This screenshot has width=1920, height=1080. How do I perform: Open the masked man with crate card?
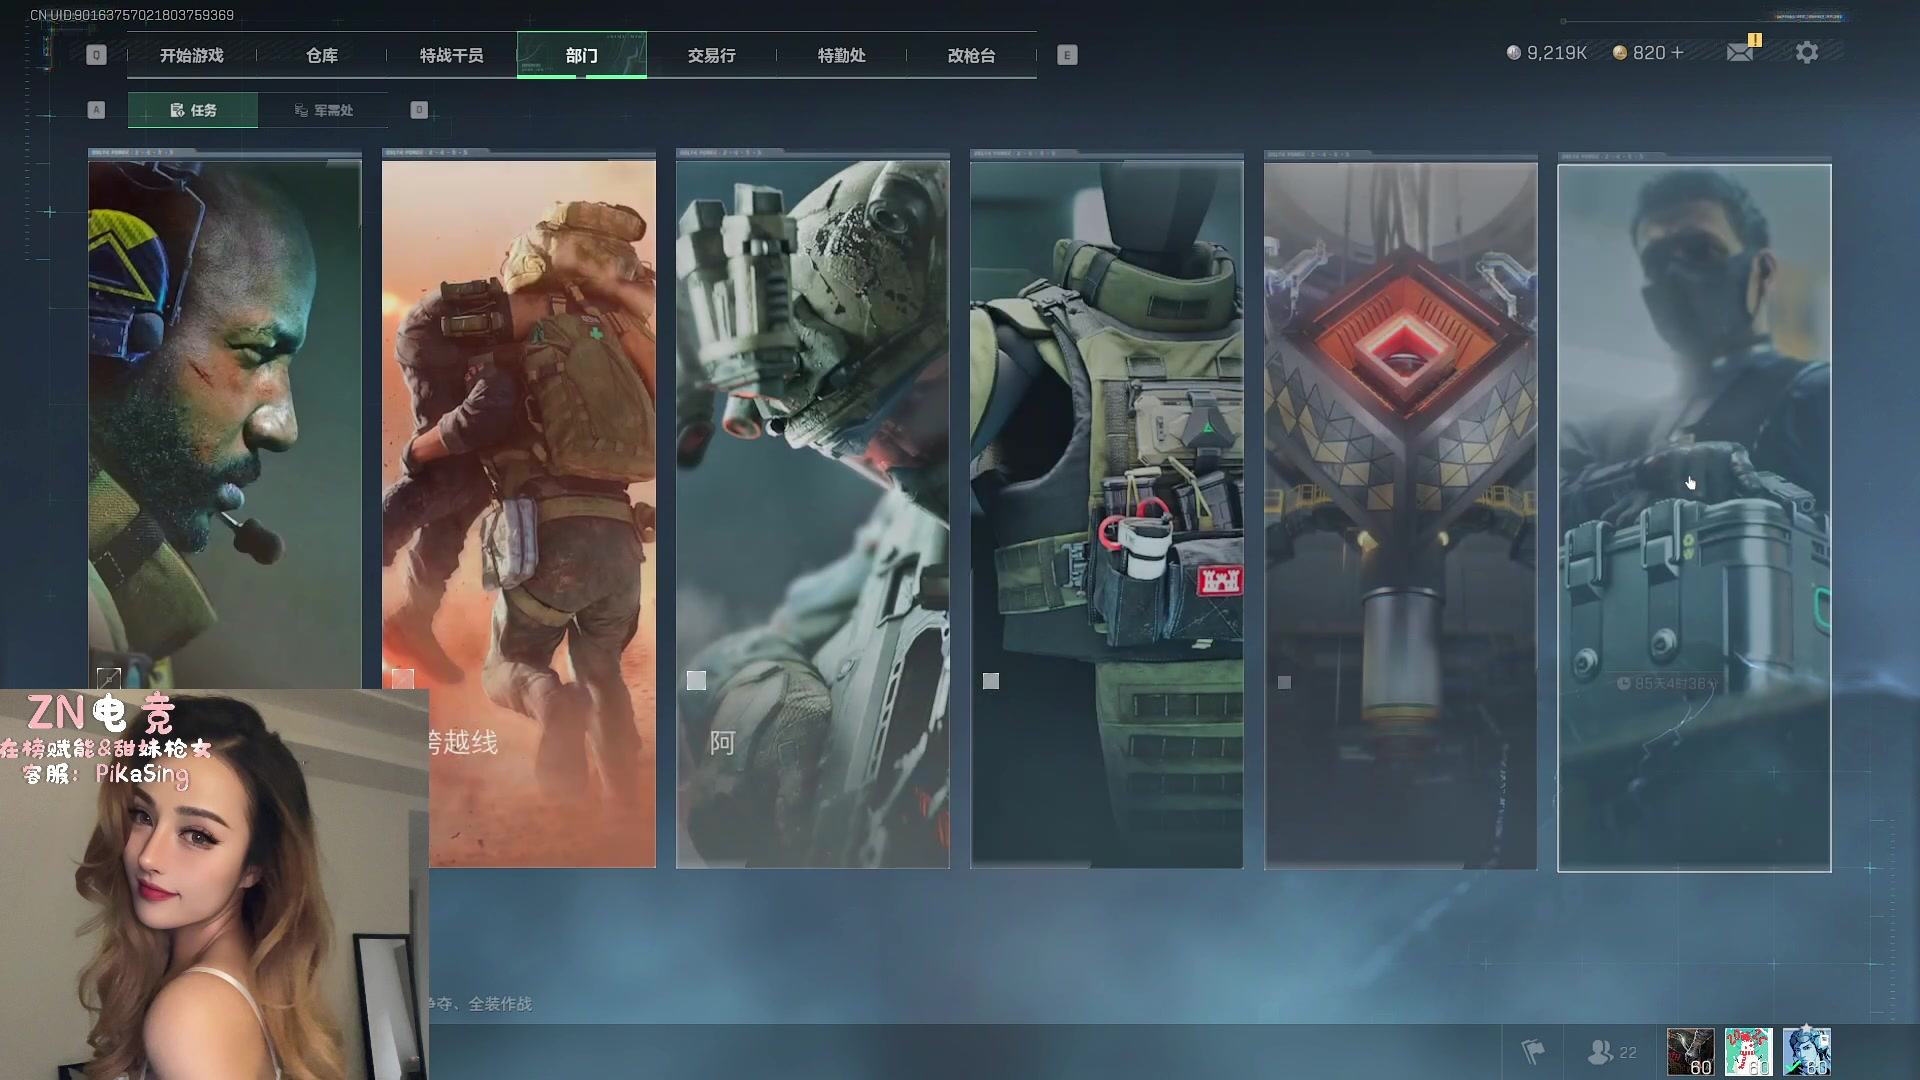[x=1695, y=518]
